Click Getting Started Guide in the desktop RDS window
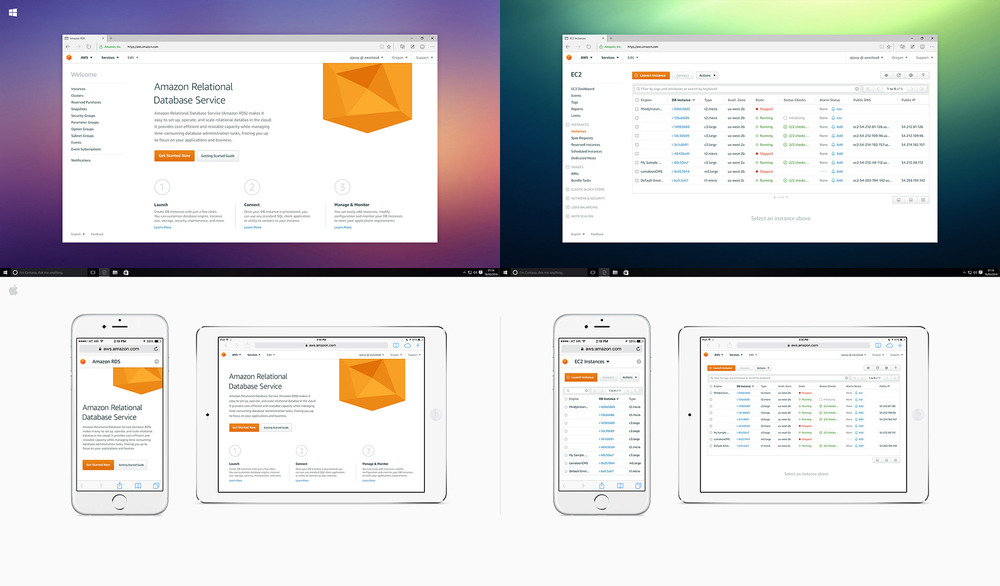The height and width of the screenshot is (586, 1000). 218,156
